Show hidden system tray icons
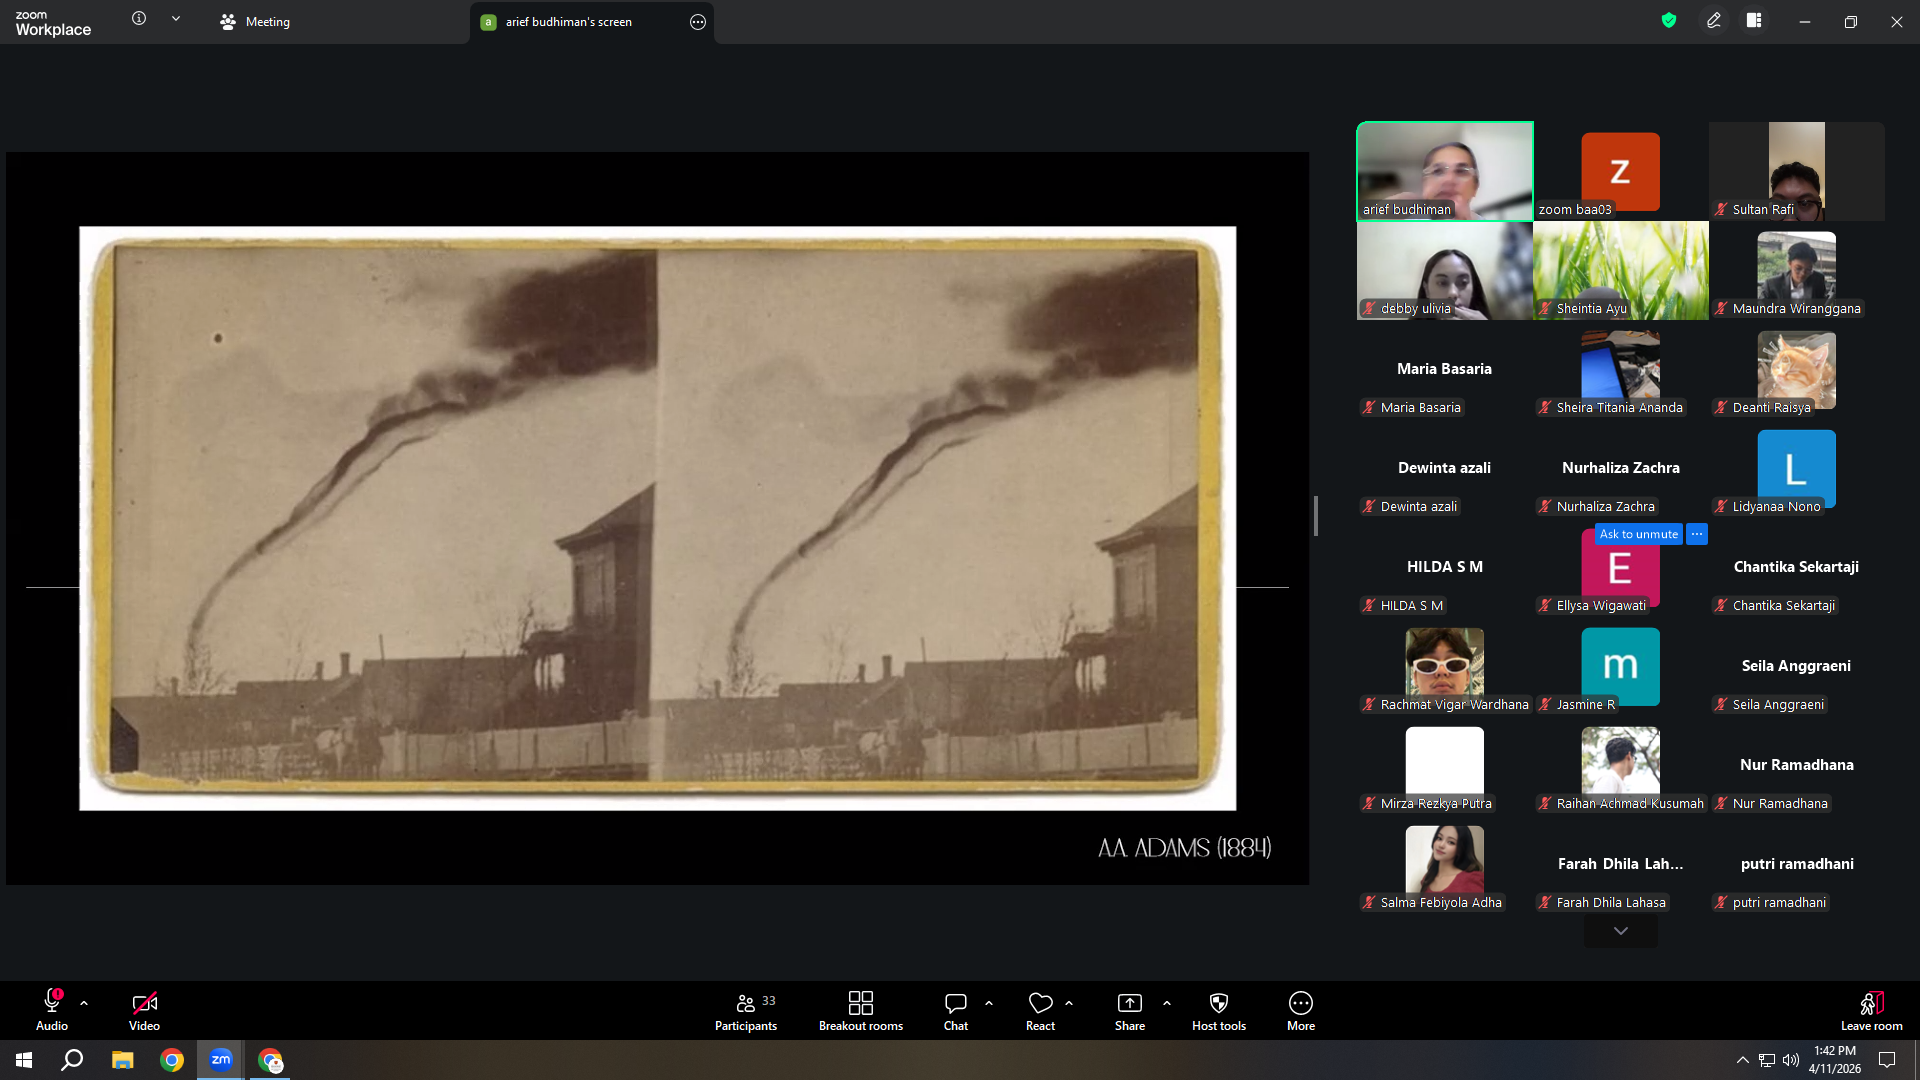Viewport: 1920px width, 1080px height. [x=1743, y=1060]
